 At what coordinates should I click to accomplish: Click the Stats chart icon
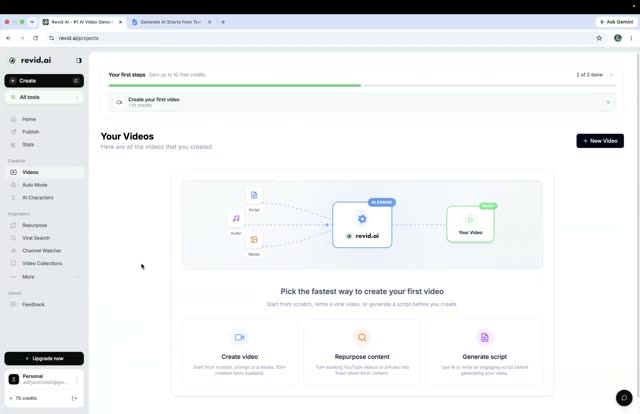(13, 145)
